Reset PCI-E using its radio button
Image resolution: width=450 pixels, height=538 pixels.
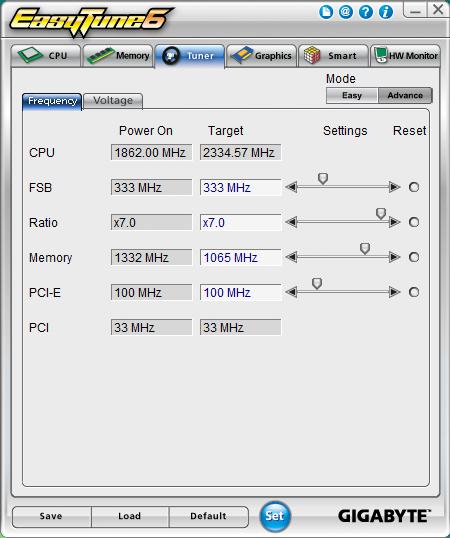(x=414, y=292)
